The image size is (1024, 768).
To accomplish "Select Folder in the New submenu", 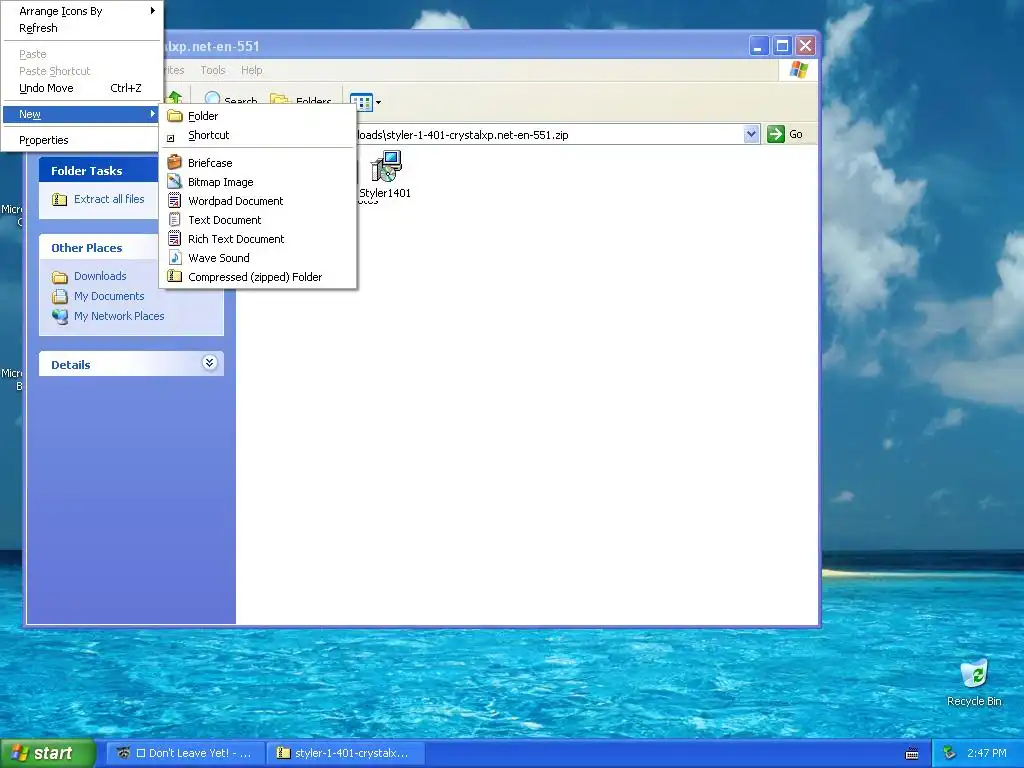I will click(258, 116).
